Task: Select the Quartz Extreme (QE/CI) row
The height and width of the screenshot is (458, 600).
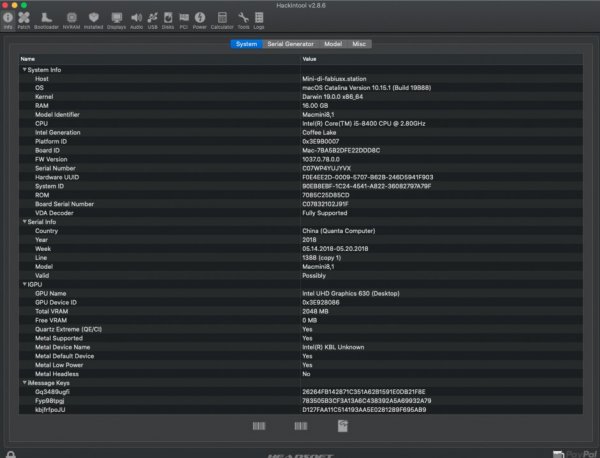Action: (x=301, y=329)
